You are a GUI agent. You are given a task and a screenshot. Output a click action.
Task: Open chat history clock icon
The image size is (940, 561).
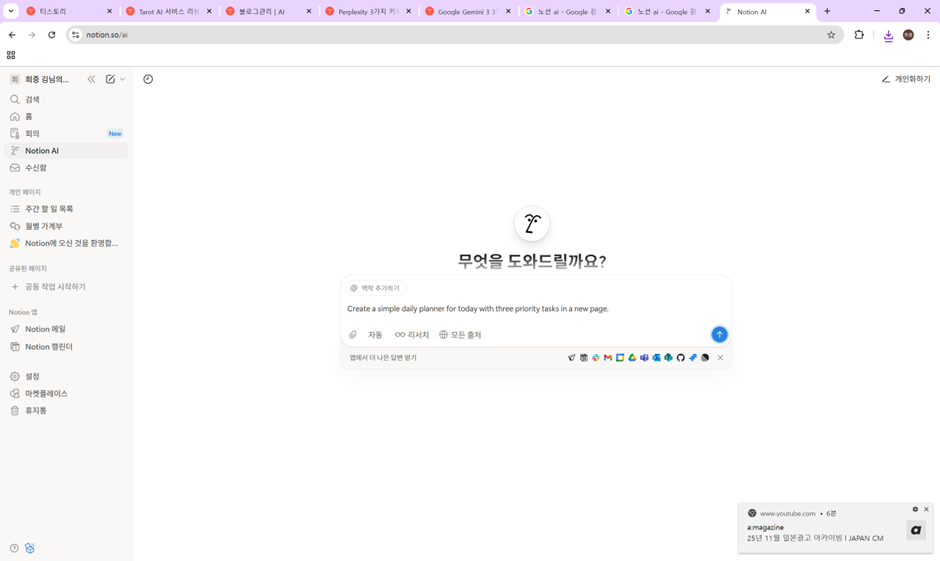tap(148, 79)
